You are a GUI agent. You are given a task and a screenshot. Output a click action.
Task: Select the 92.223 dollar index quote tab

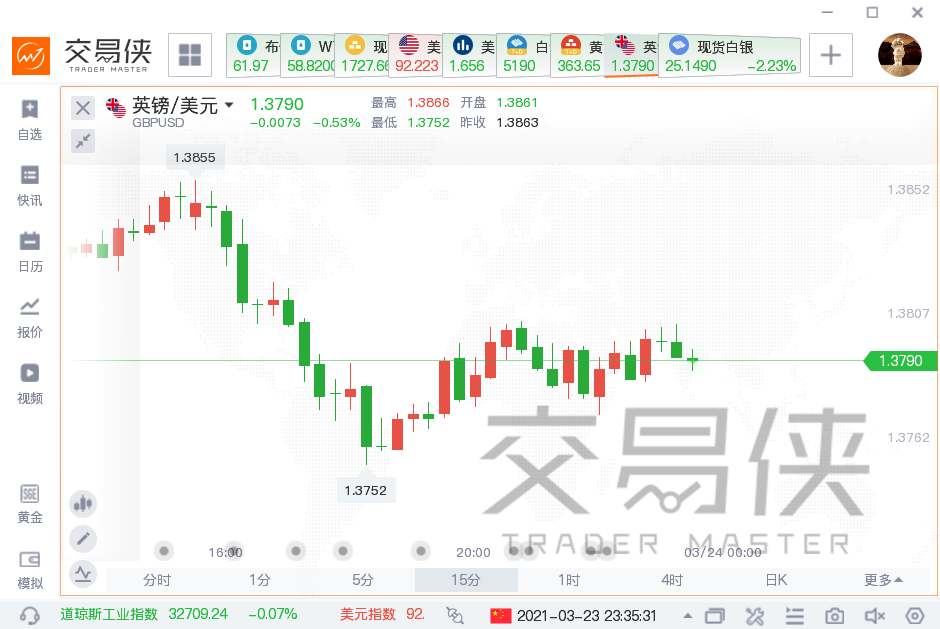pos(415,55)
